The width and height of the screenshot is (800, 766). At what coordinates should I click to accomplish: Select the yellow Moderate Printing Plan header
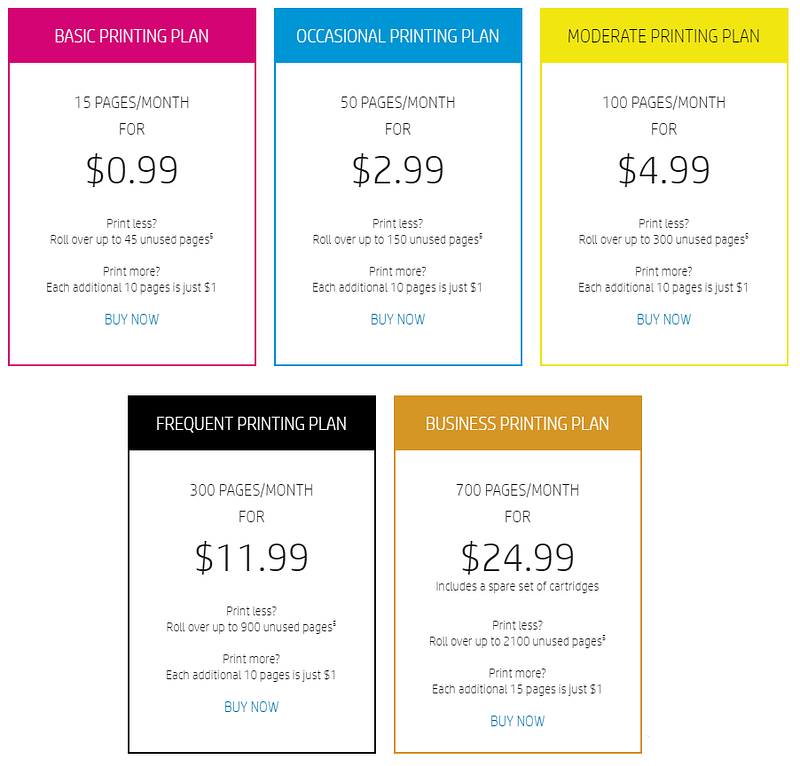(x=664, y=36)
